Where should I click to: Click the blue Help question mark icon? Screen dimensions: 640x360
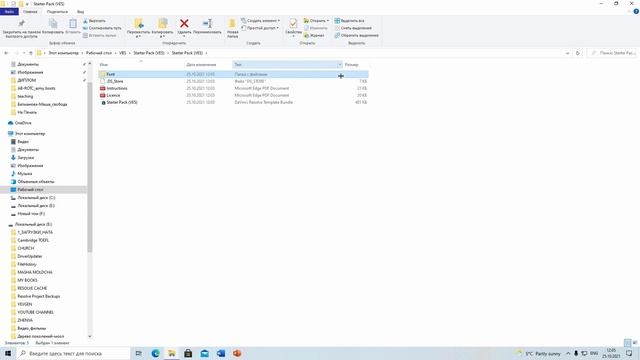coord(636,11)
